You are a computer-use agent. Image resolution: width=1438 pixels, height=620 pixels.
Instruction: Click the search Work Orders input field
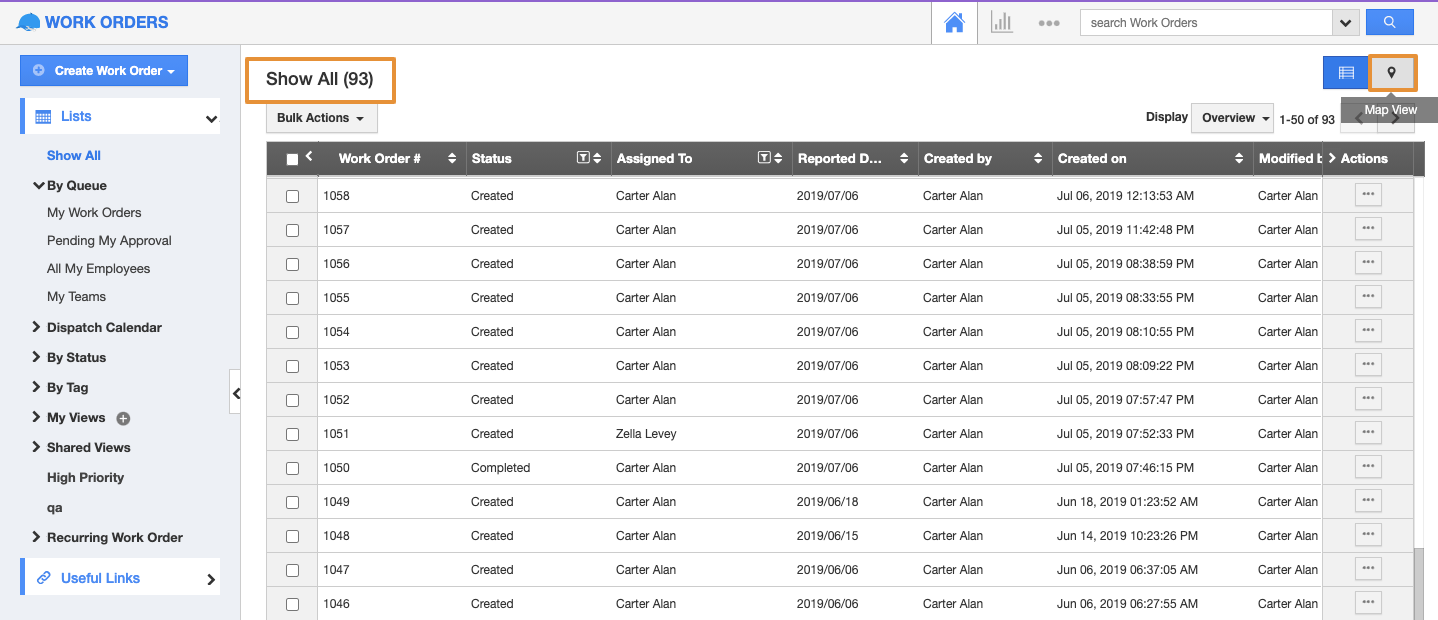[1205, 23]
